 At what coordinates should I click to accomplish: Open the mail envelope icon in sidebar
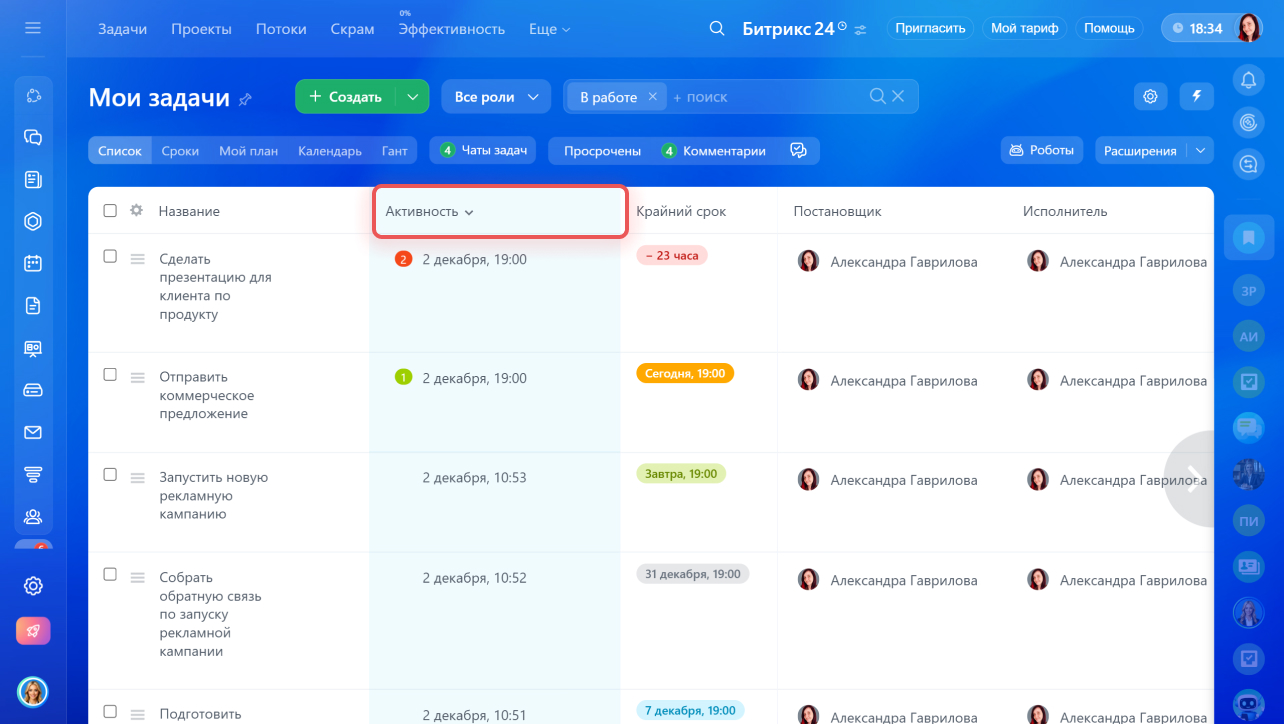[33, 432]
